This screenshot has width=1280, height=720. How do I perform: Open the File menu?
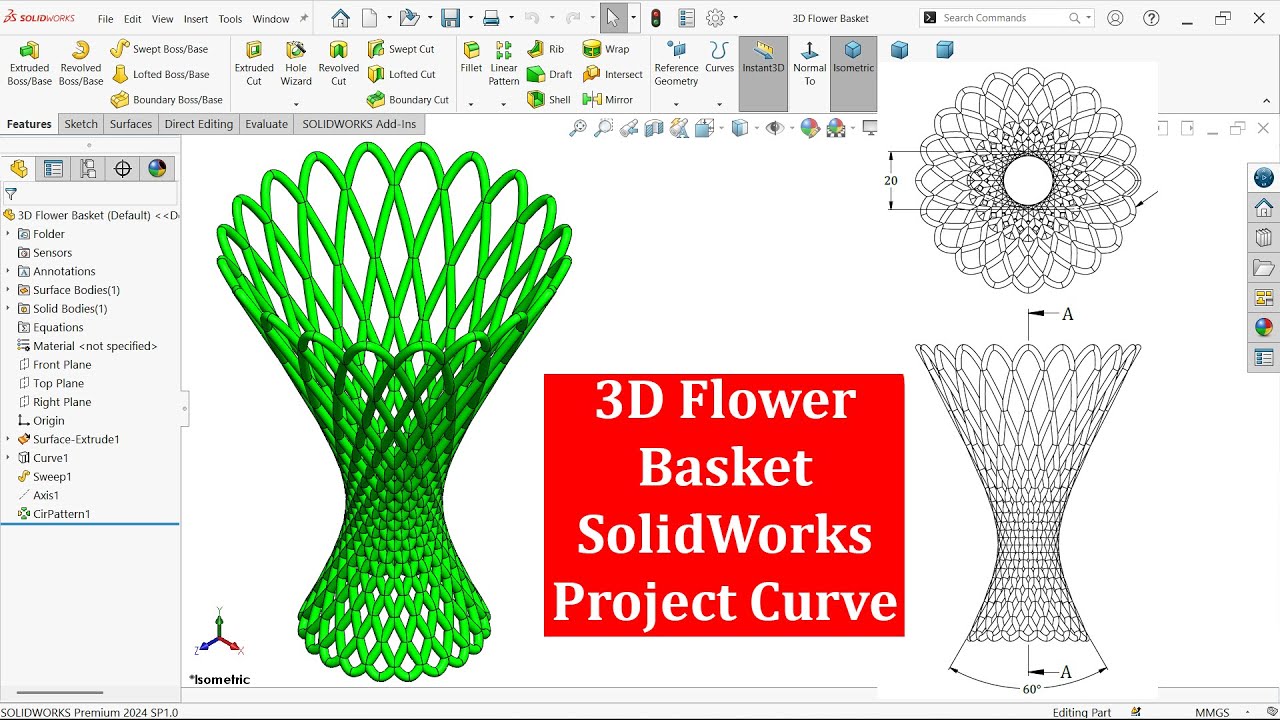coord(106,19)
